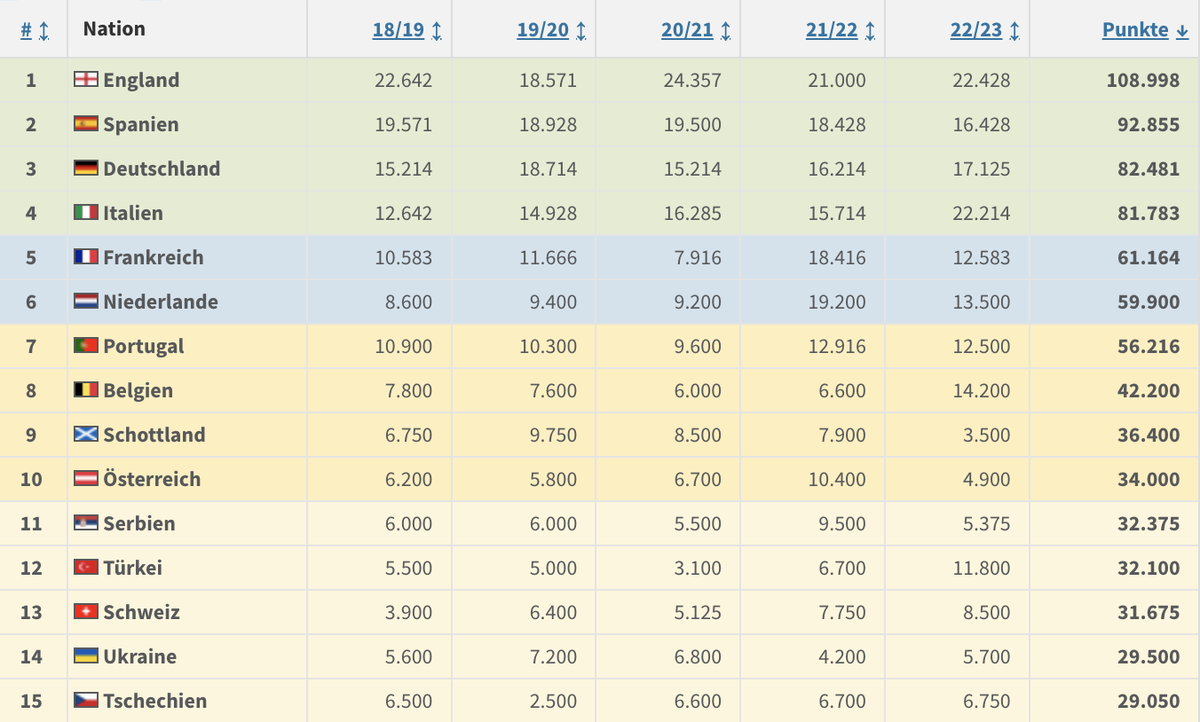
Task: Select the Niederlande nation name
Action: tap(160, 301)
